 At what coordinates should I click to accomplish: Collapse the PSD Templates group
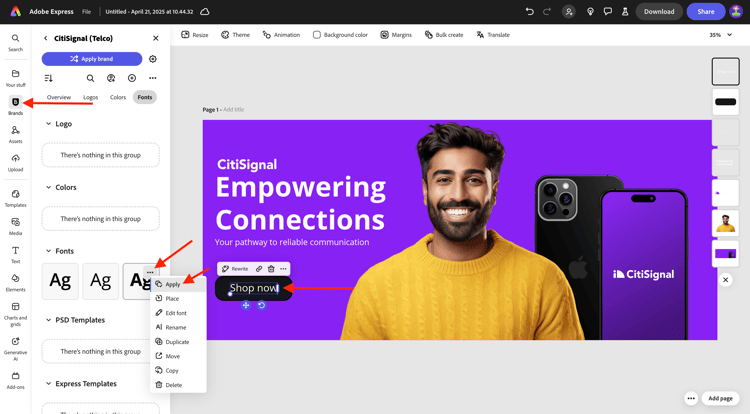[x=48, y=320]
